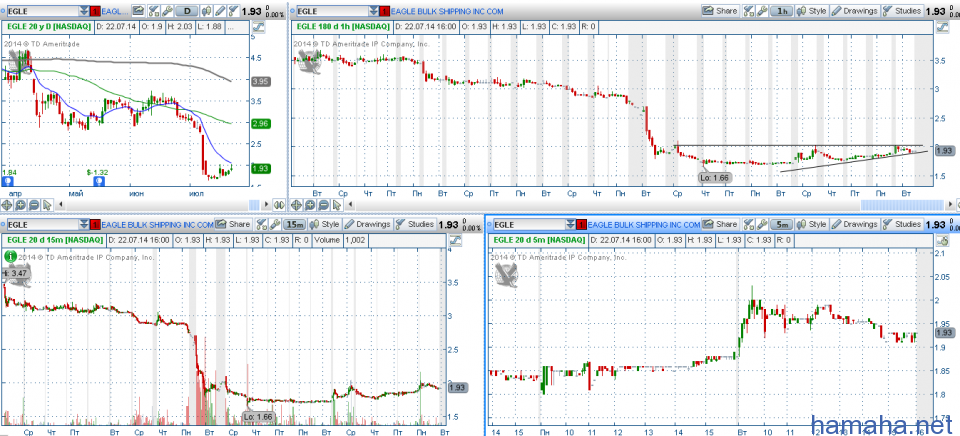Click zoom out magnifier under daily chart
Image resolution: width=960 pixels, height=436 pixels.
34,205
